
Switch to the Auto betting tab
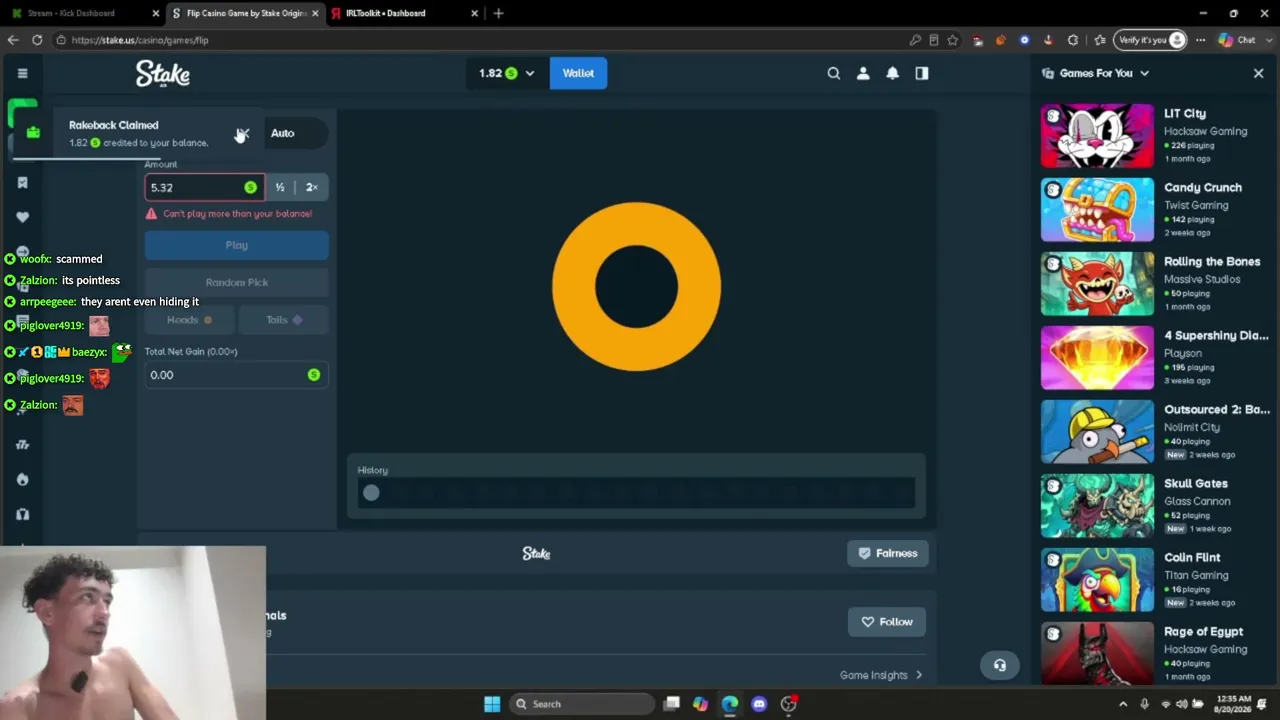point(282,133)
